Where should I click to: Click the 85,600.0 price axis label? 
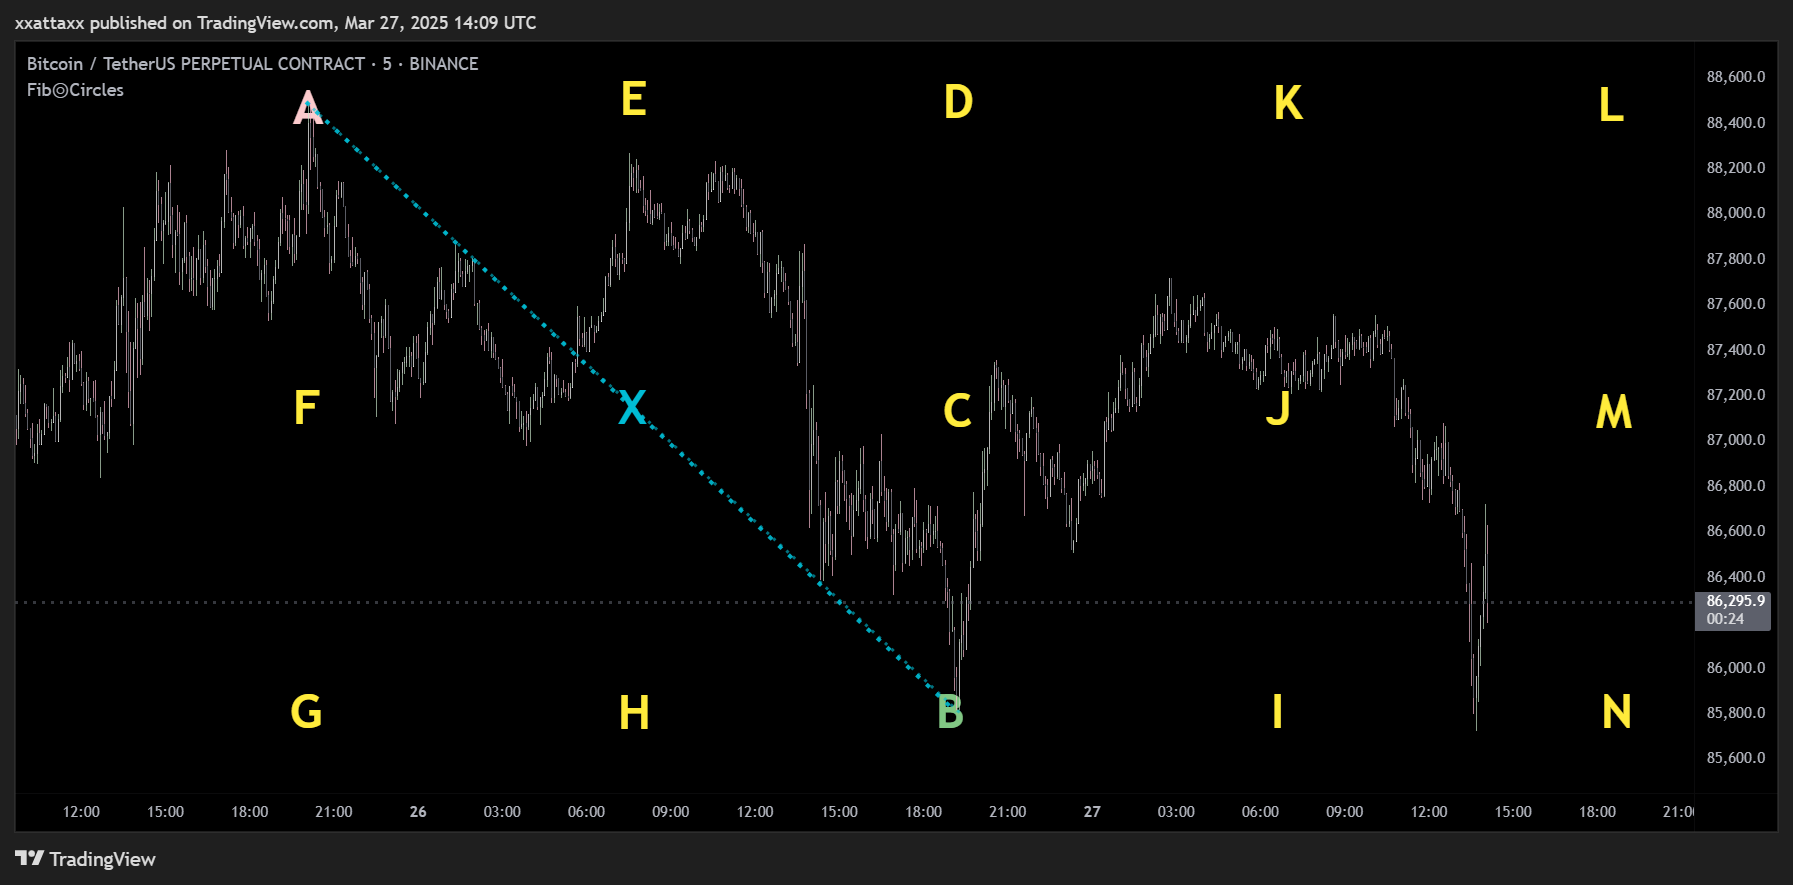1736,758
